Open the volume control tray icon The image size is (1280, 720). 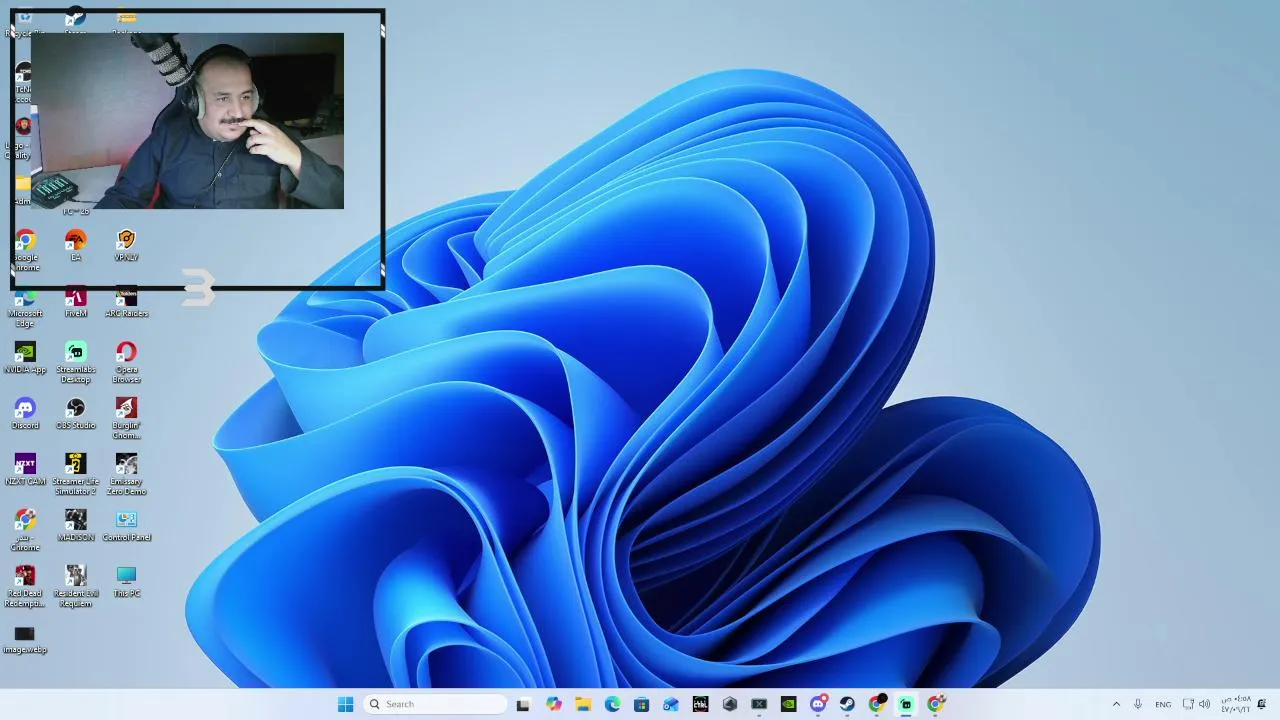1204,704
